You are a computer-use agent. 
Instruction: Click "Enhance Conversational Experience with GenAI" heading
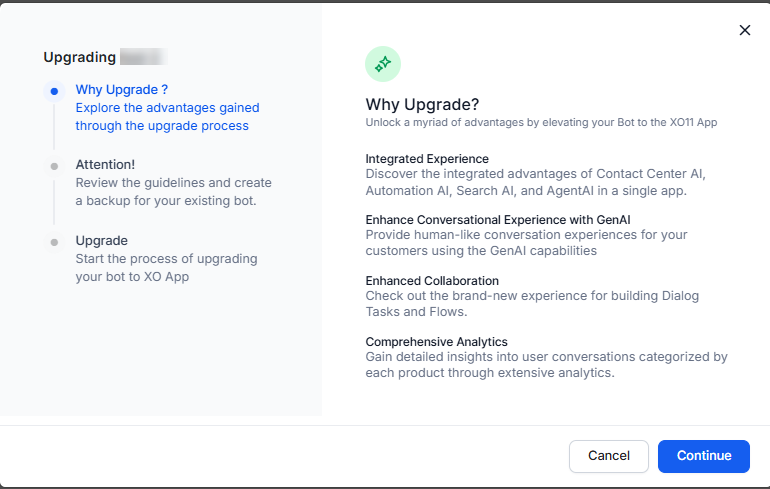click(x=498, y=219)
